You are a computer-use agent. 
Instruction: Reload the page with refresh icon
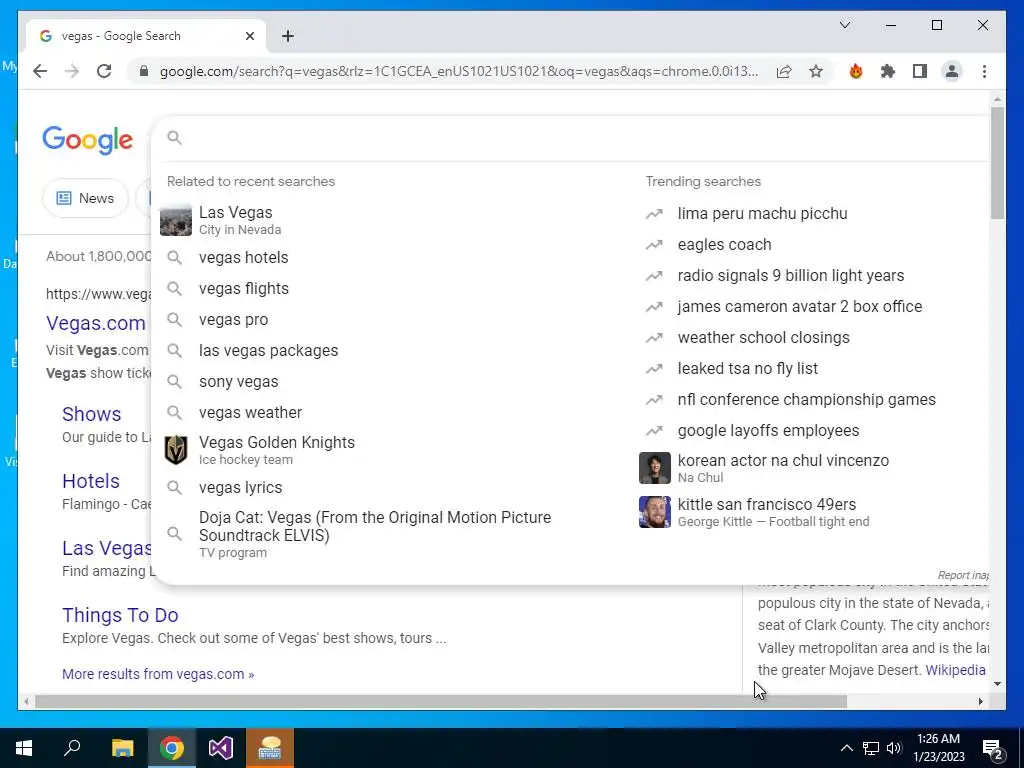104,71
